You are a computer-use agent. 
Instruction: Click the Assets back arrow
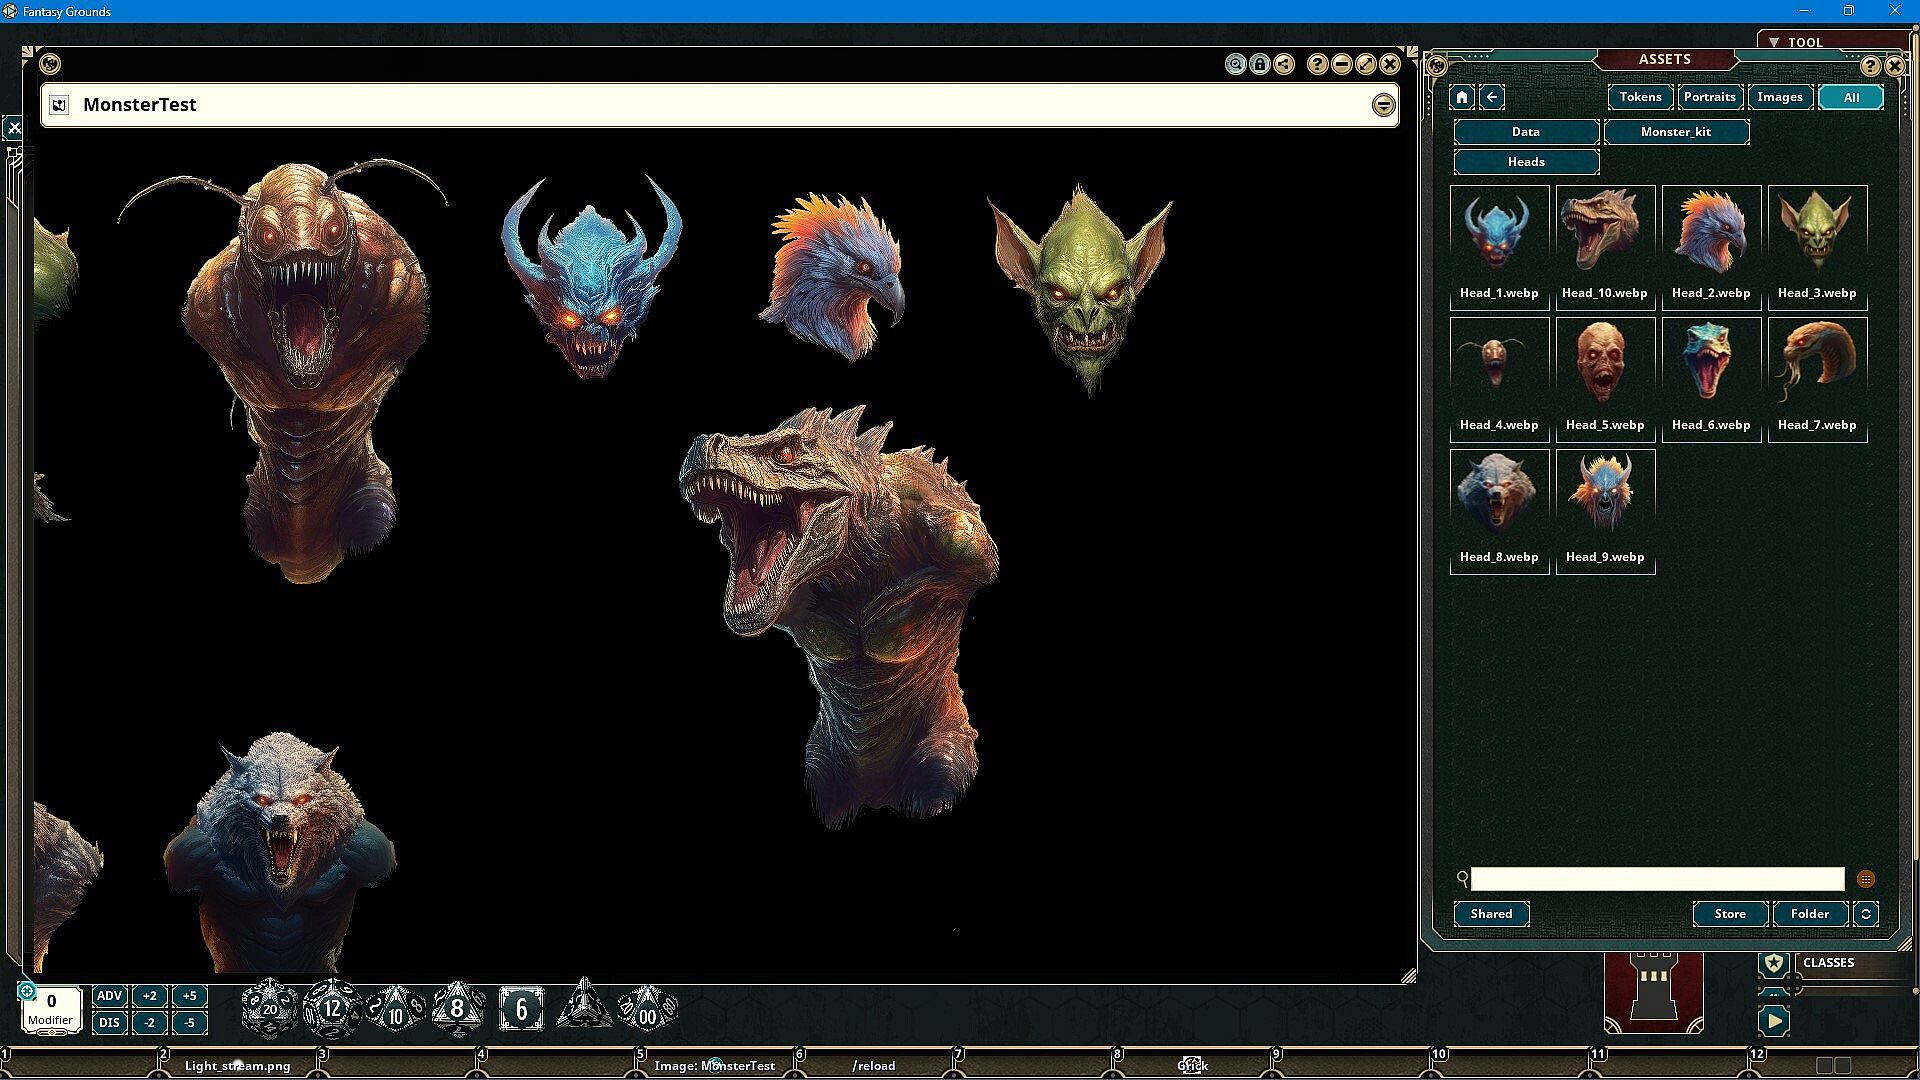click(1492, 97)
